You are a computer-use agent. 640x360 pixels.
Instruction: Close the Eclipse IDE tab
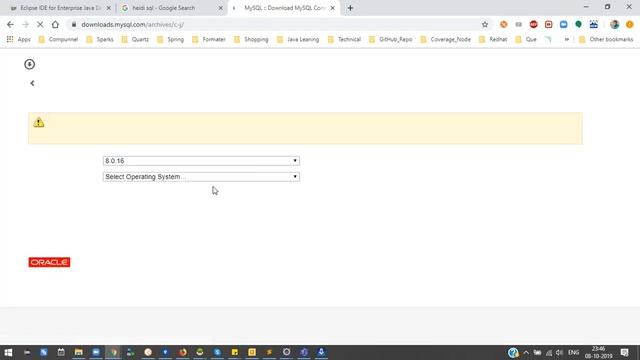coord(109,8)
